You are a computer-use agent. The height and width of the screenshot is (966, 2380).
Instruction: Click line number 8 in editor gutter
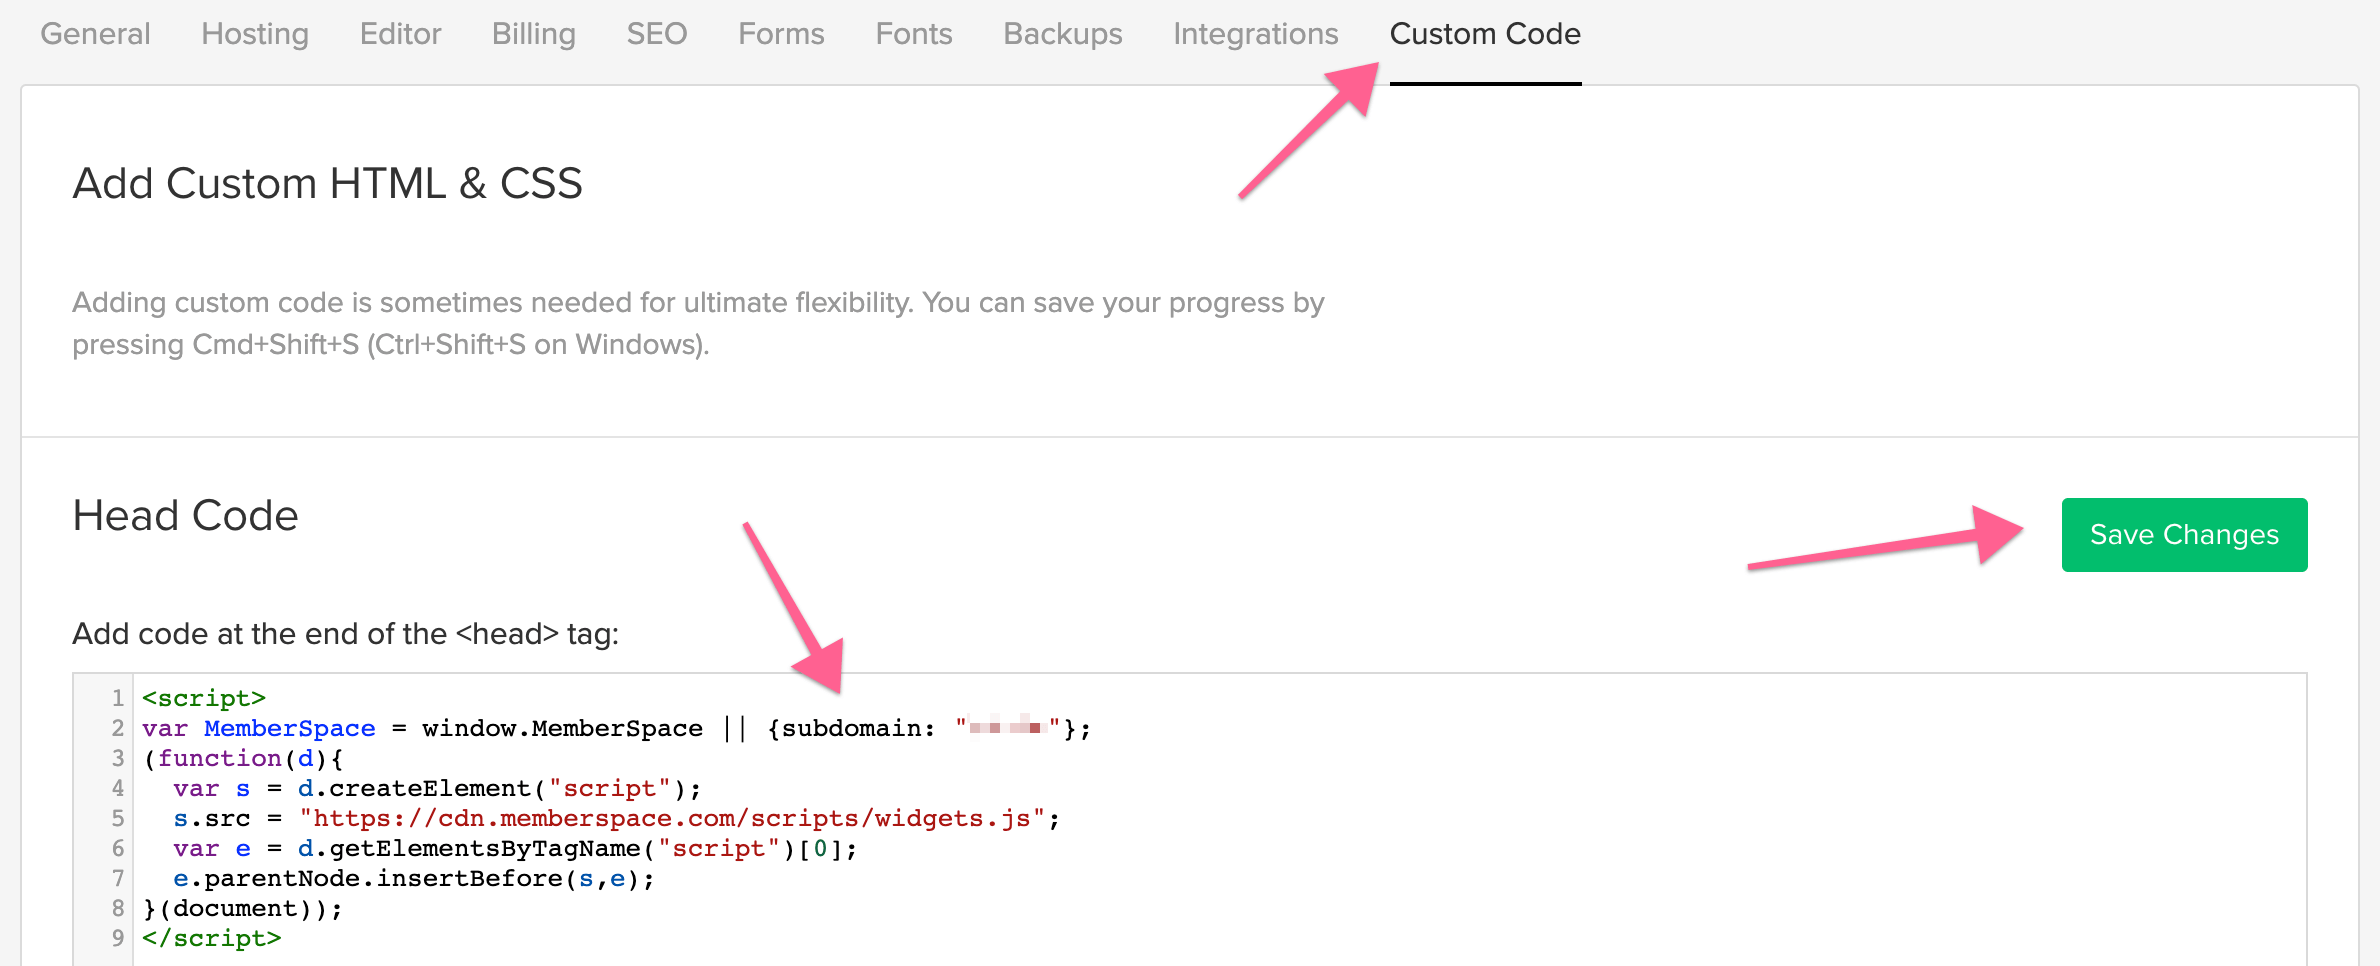click(118, 908)
